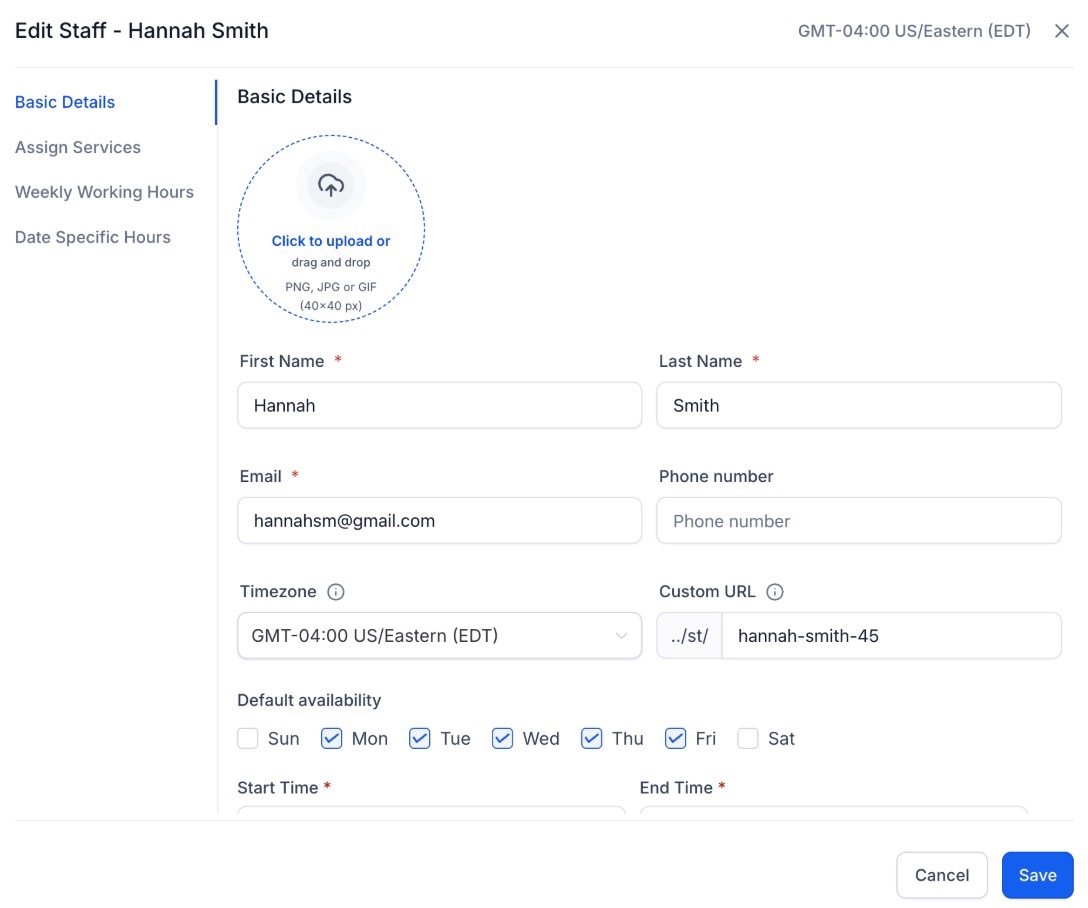Save the staff changes
The height and width of the screenshot is (908, 1088).
point(1037,875)
